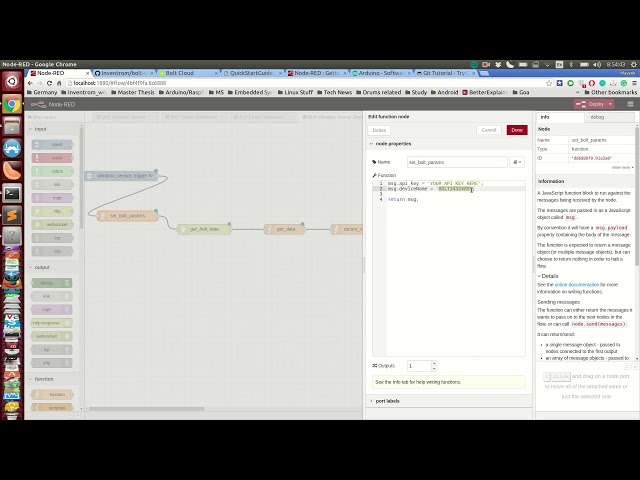640x480 pixels.
Task: Select the http response palette node
Action: tap(52, 323)
